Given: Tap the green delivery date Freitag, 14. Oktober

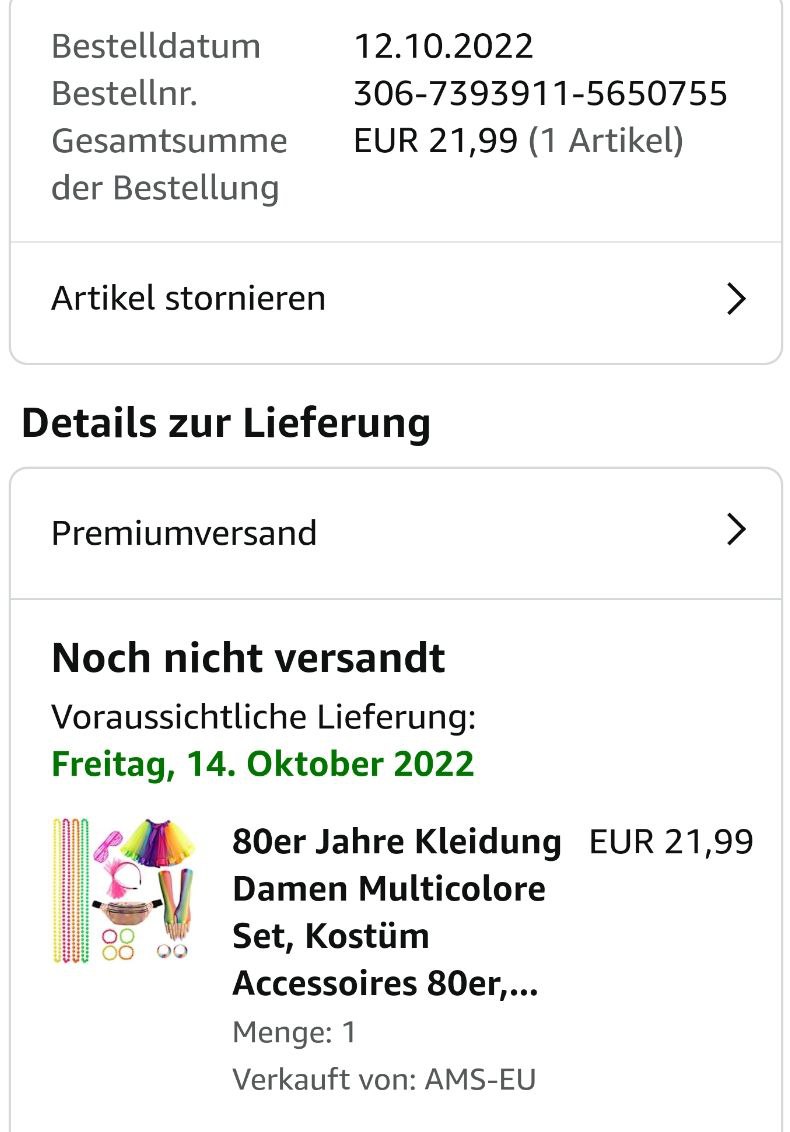Looking at the screenshot, I should (262, 764).
